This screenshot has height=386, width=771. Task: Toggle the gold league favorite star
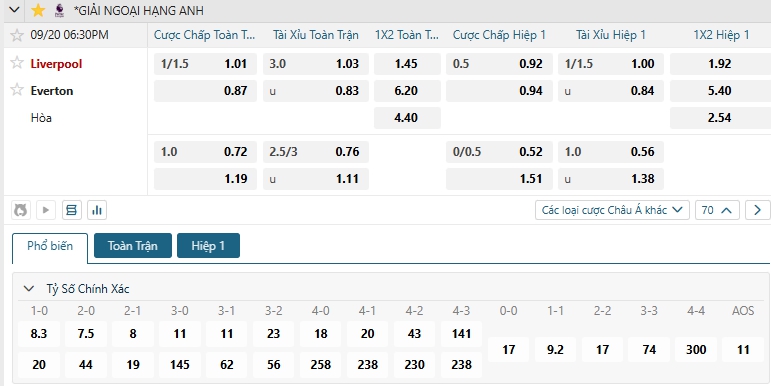coord(38,10)
